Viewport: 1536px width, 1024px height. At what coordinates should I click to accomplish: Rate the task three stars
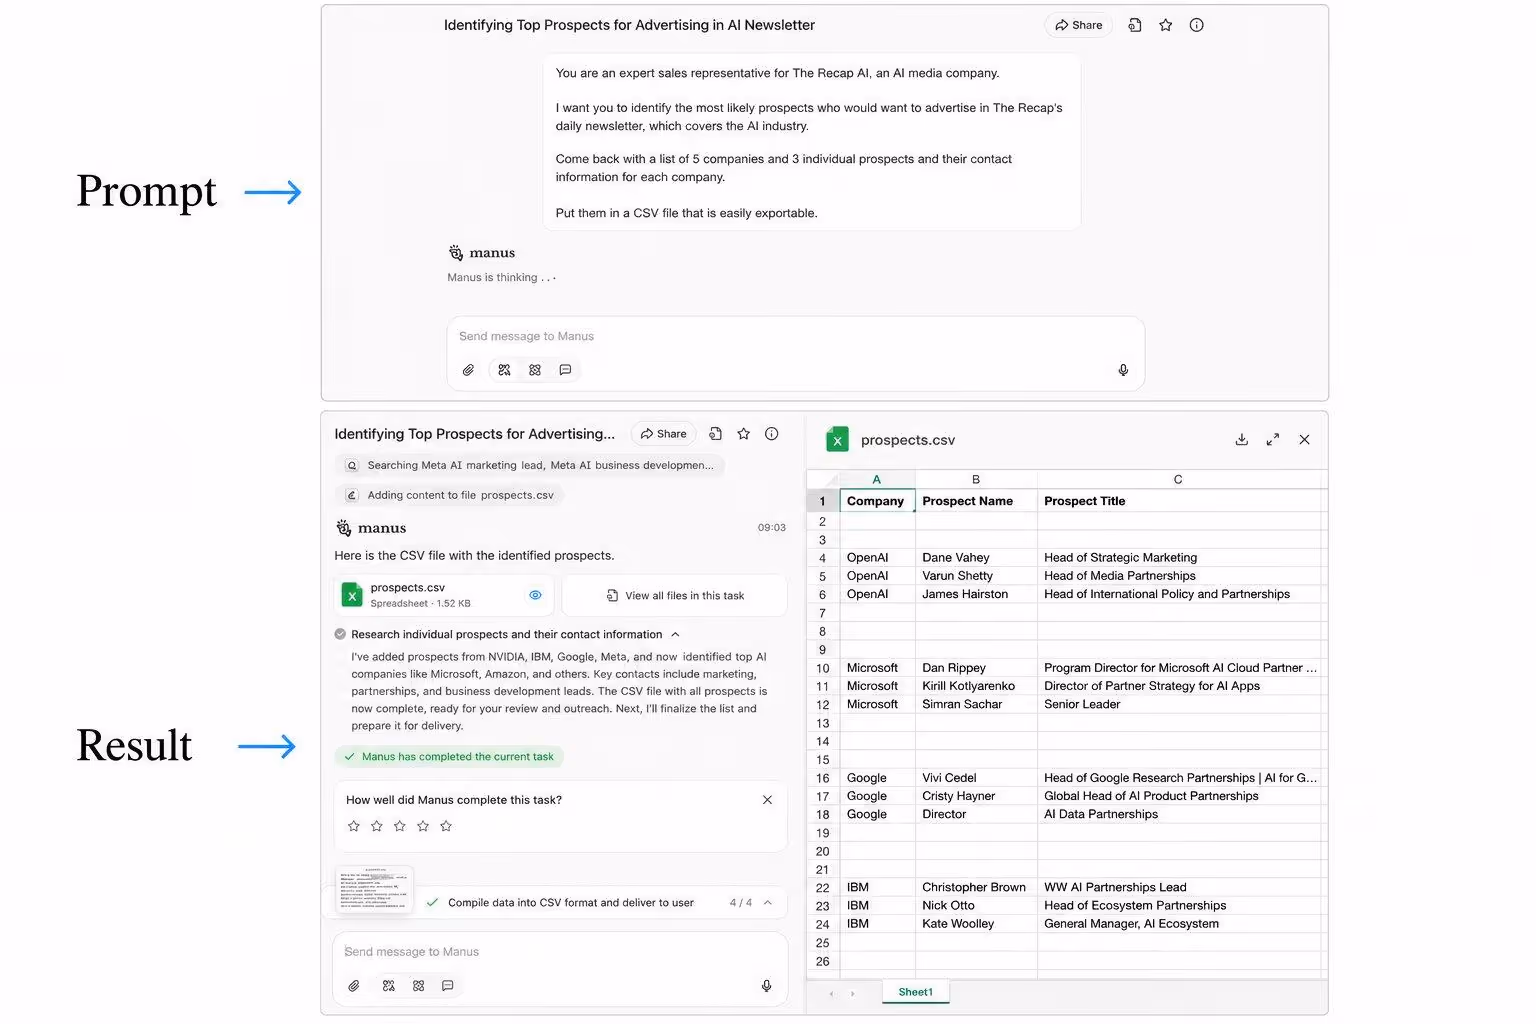[x=400, y=826]
